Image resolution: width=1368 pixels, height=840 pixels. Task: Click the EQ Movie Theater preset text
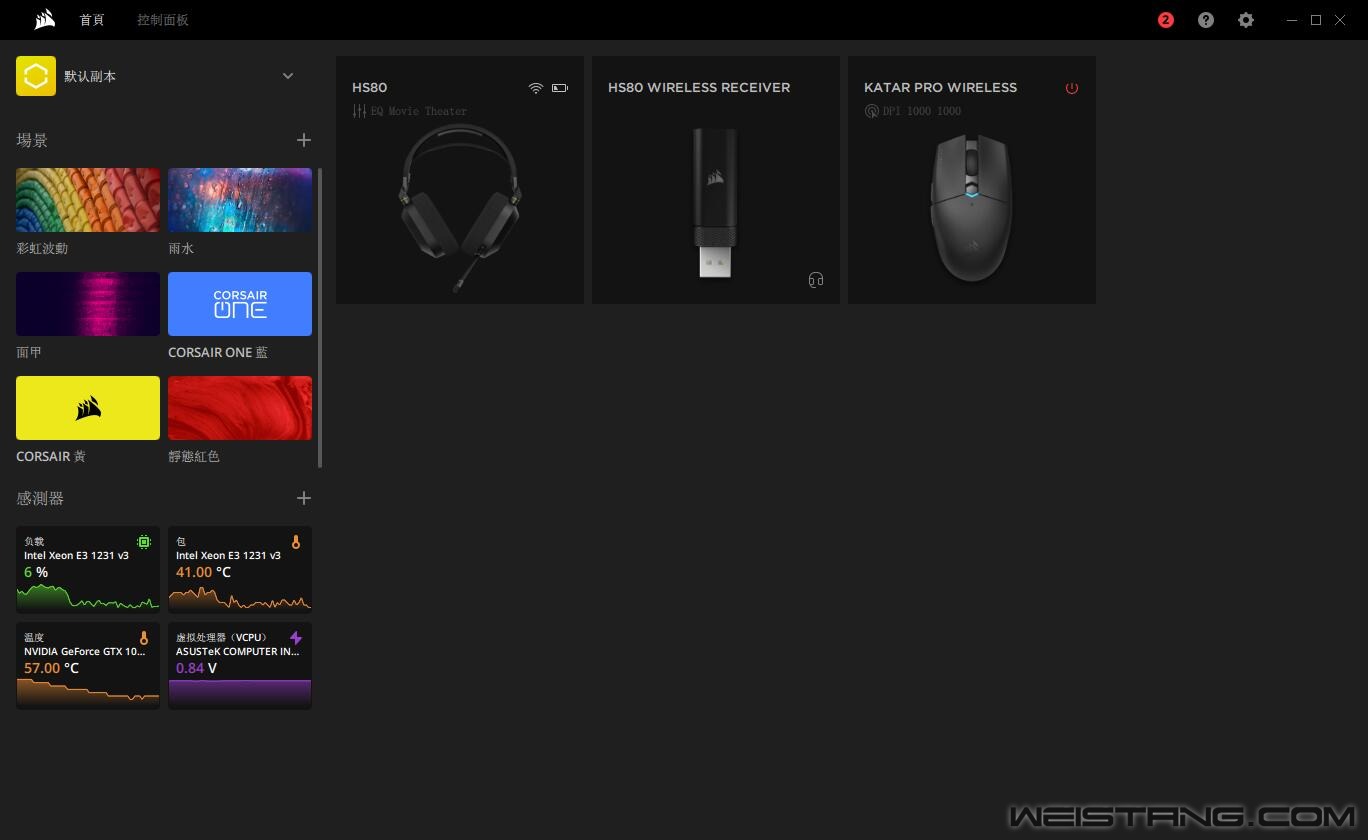click(419, 111)
